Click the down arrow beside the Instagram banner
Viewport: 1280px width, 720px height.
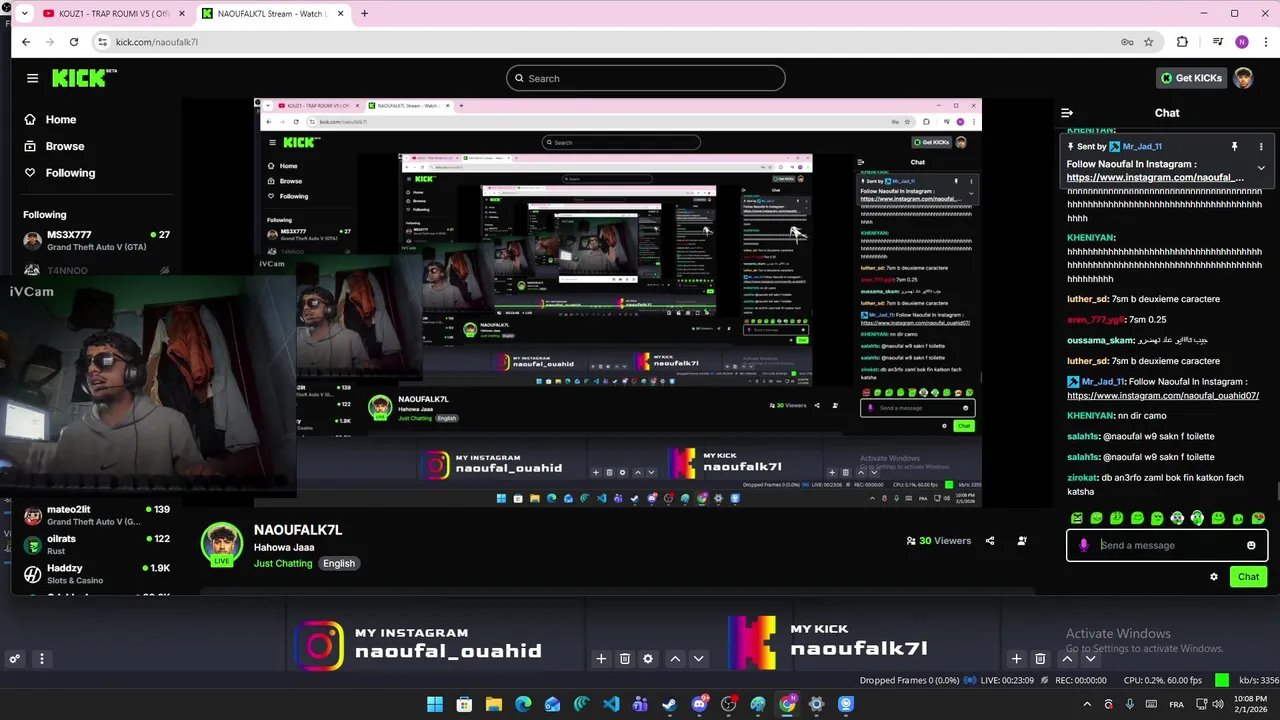(x=698, y=658)
